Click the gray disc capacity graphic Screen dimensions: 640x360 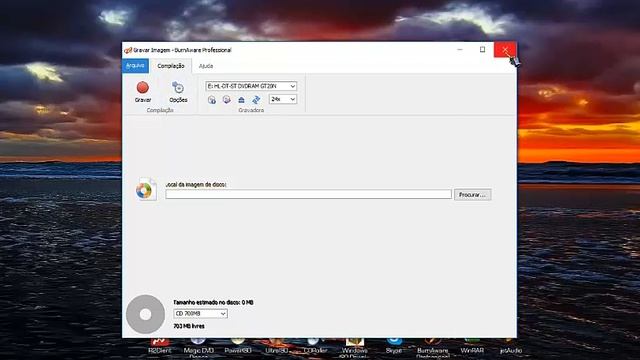[145, 314]
